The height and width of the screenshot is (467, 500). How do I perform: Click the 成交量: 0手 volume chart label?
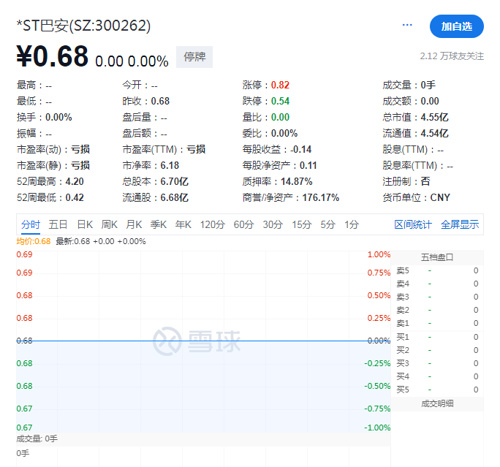[37, 439]
